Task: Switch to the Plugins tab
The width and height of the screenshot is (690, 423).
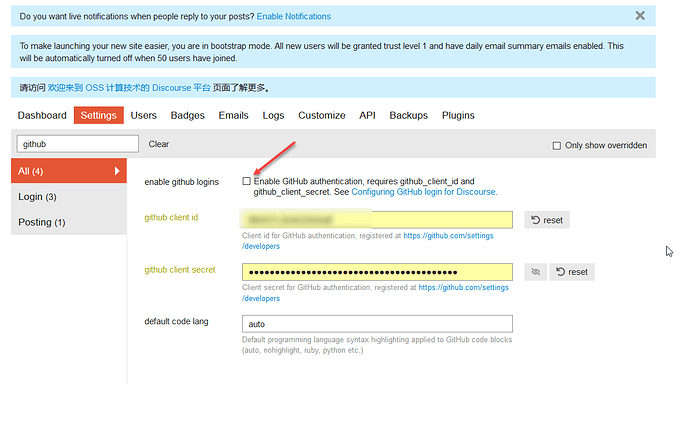Action: [458, 115]
